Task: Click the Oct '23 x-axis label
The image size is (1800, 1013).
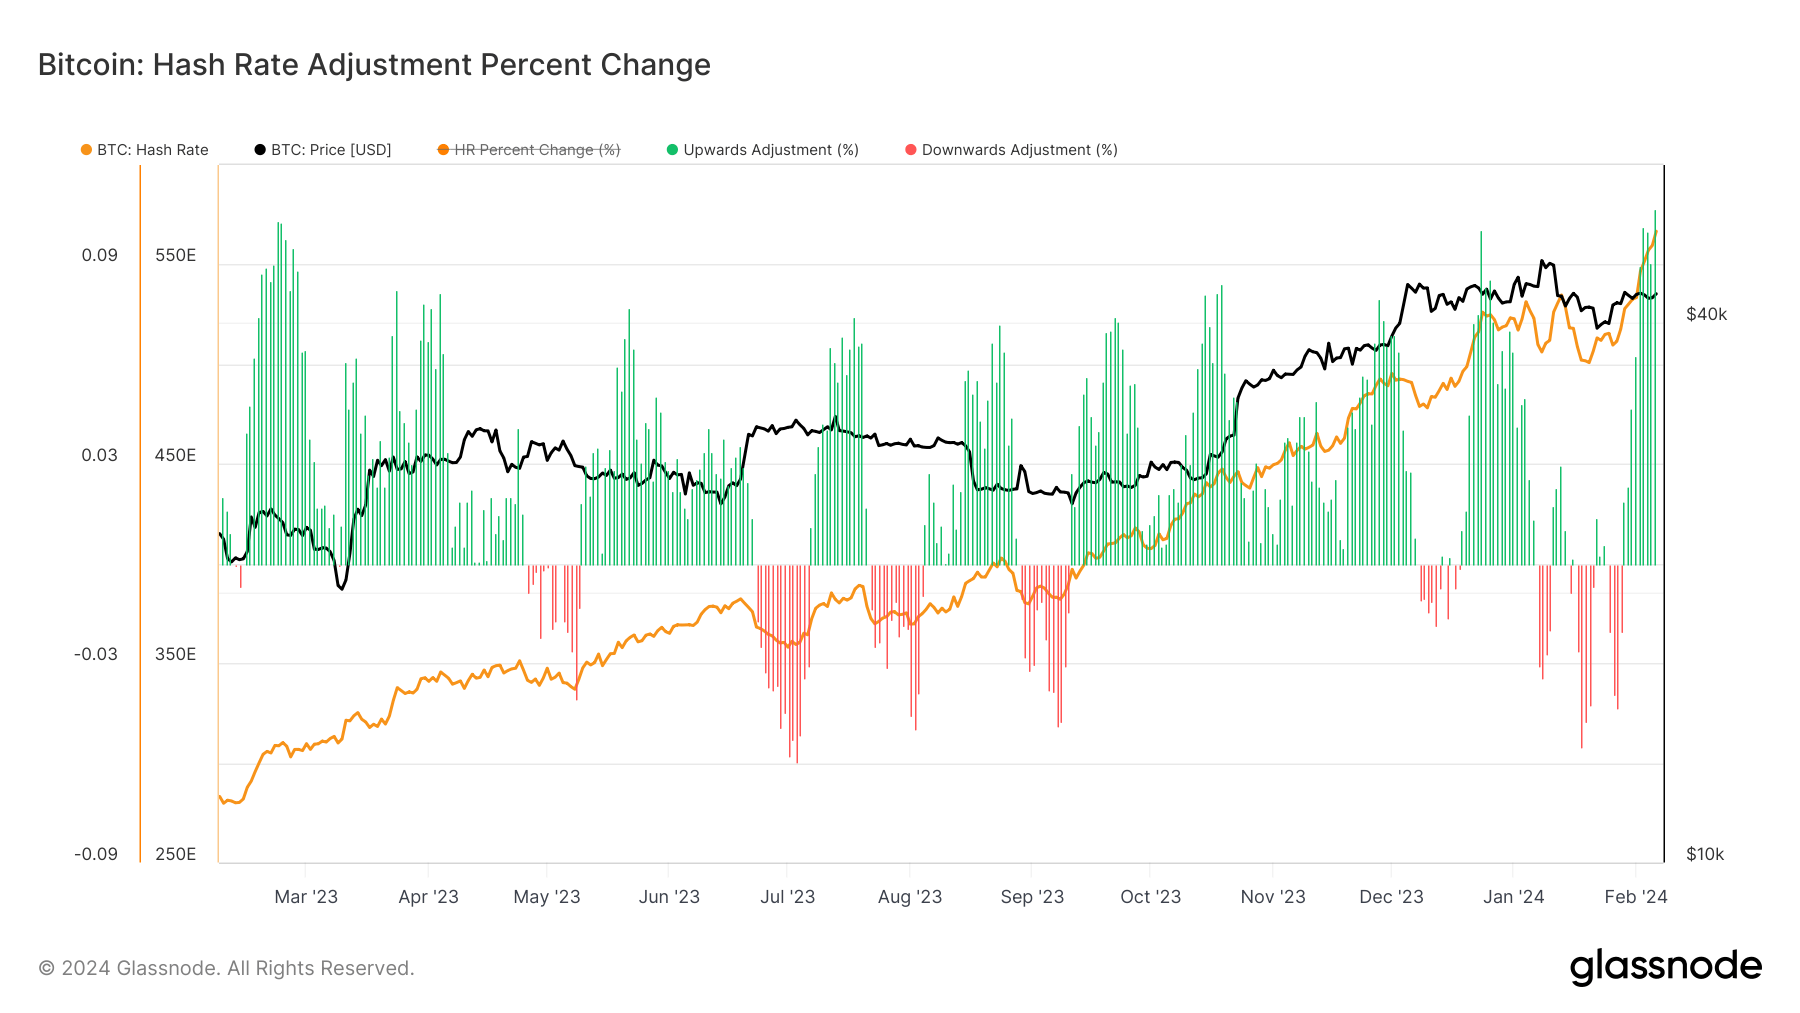Action: (x=1150, y=897)
